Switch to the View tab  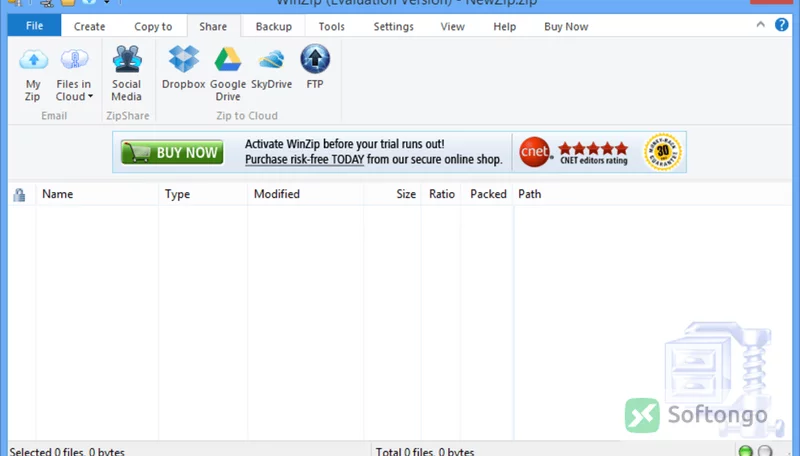pos(453,27)
